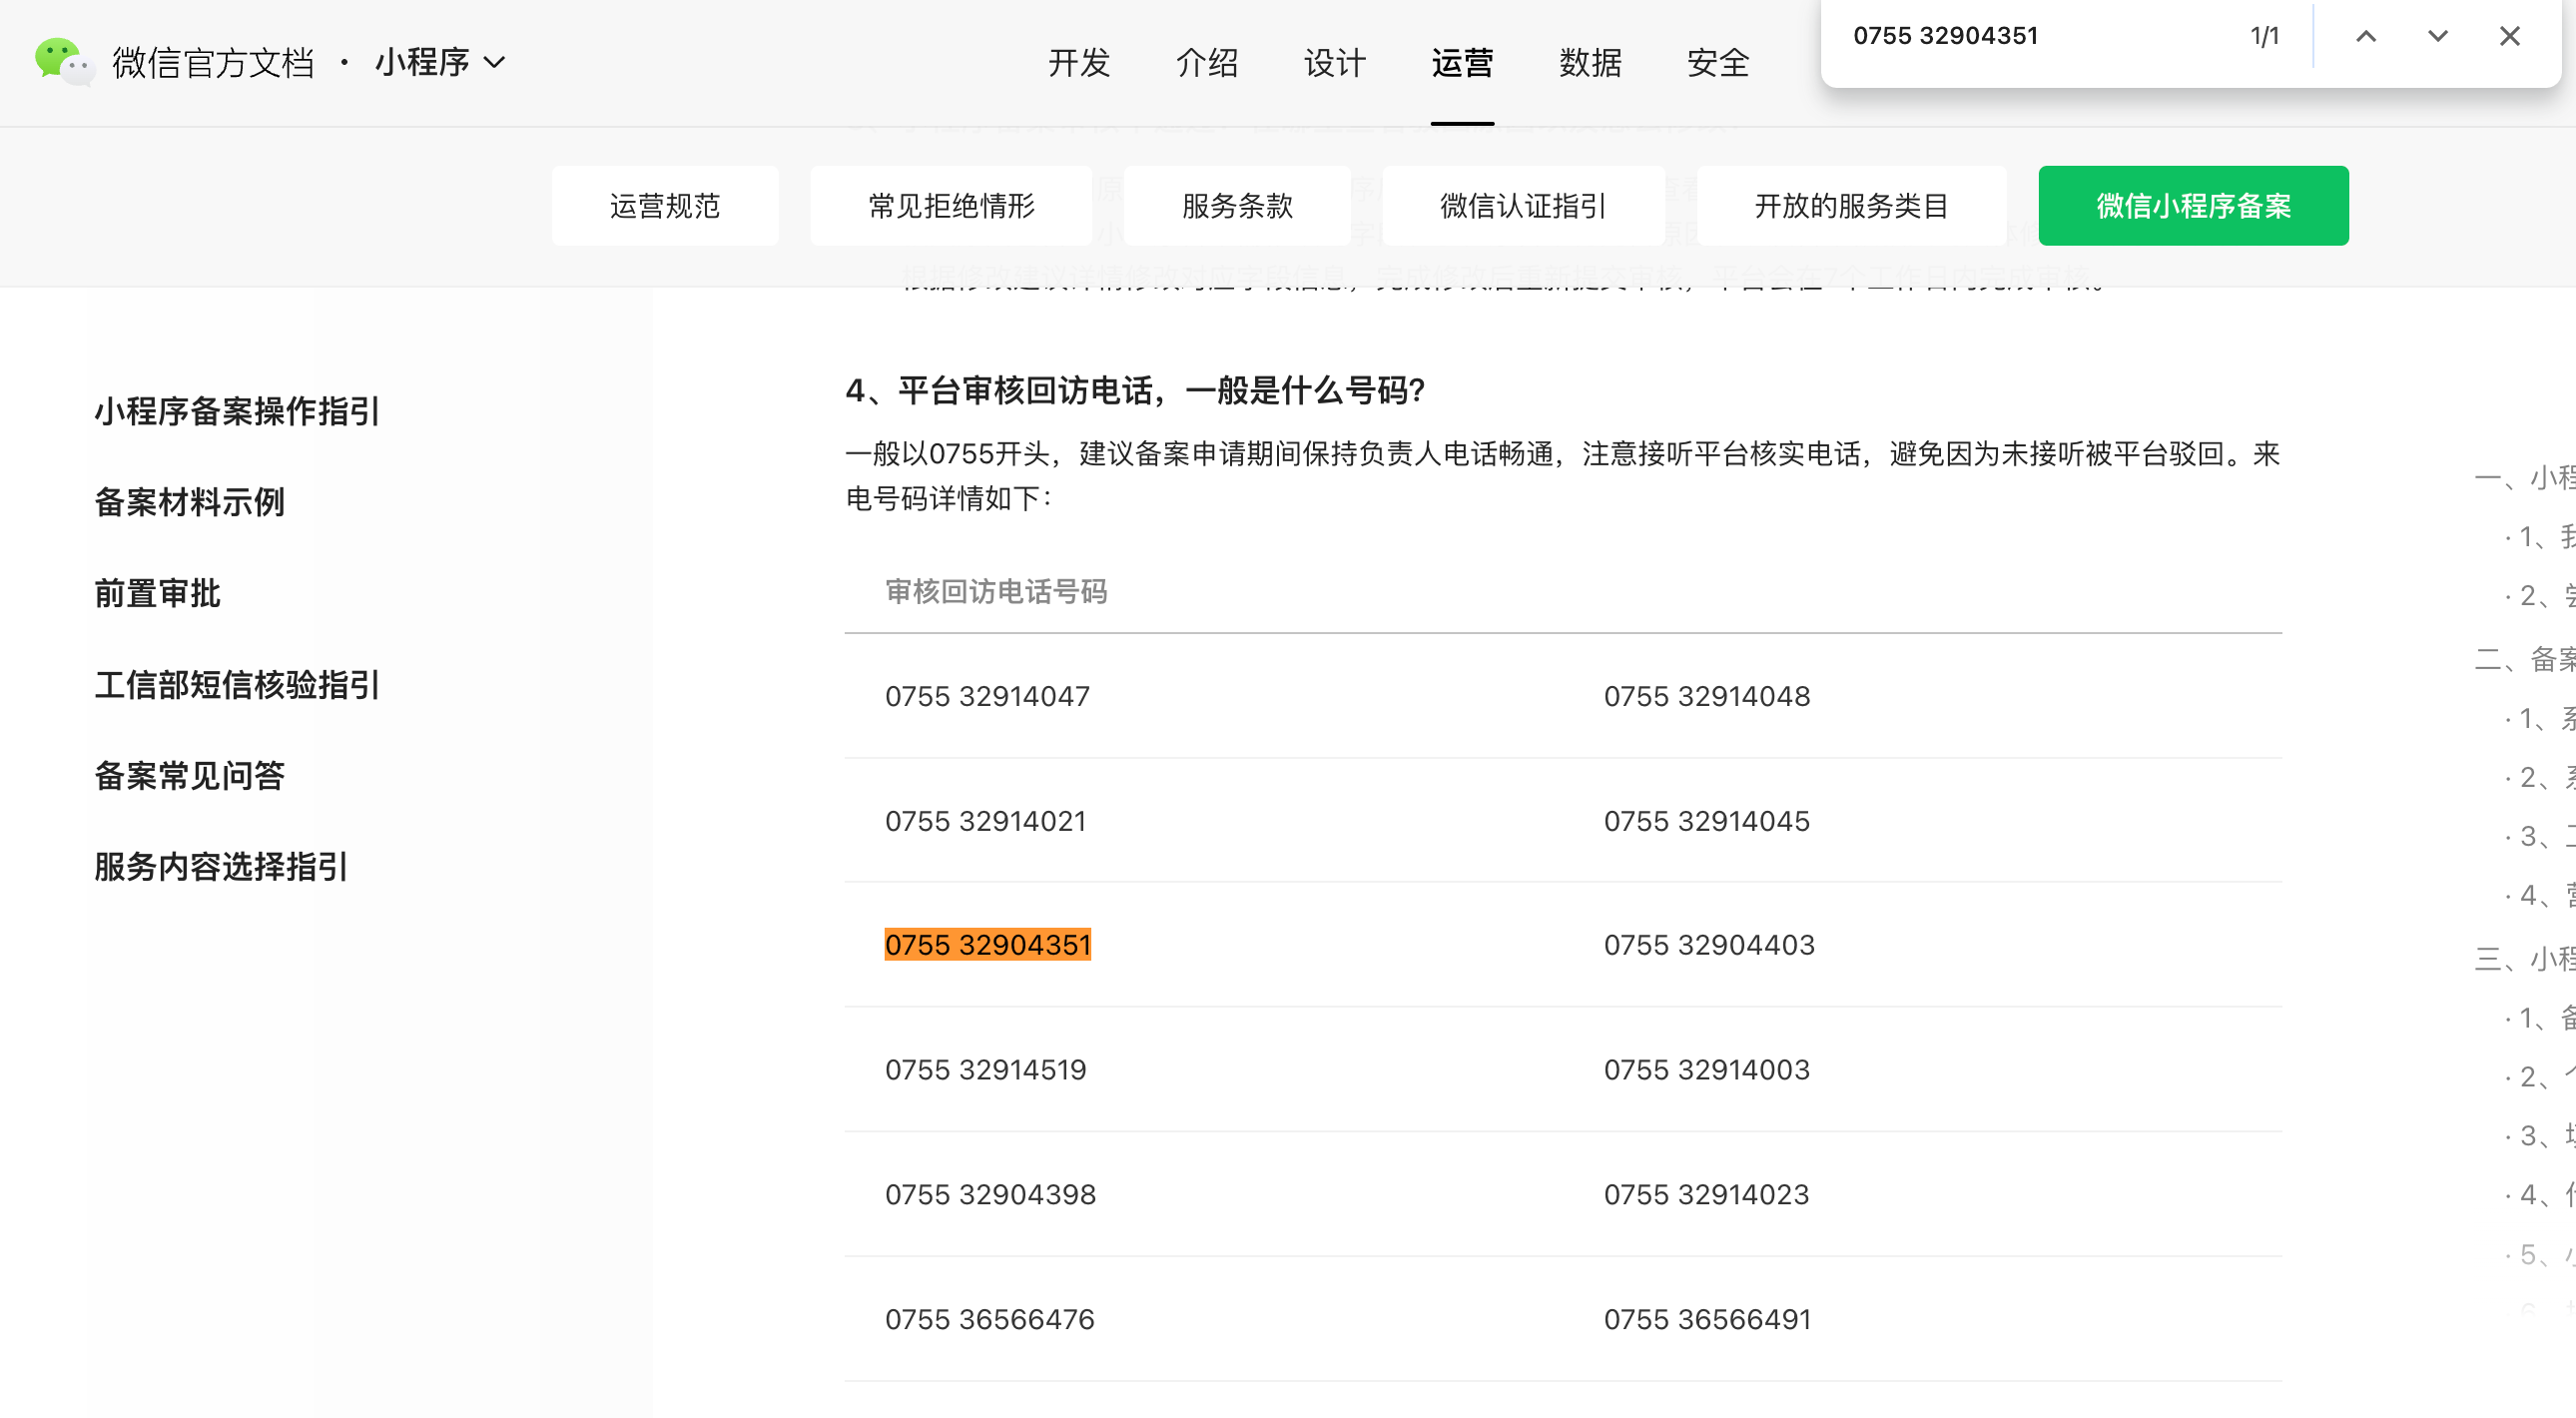Open 开放的服务类目 page

1851,206
